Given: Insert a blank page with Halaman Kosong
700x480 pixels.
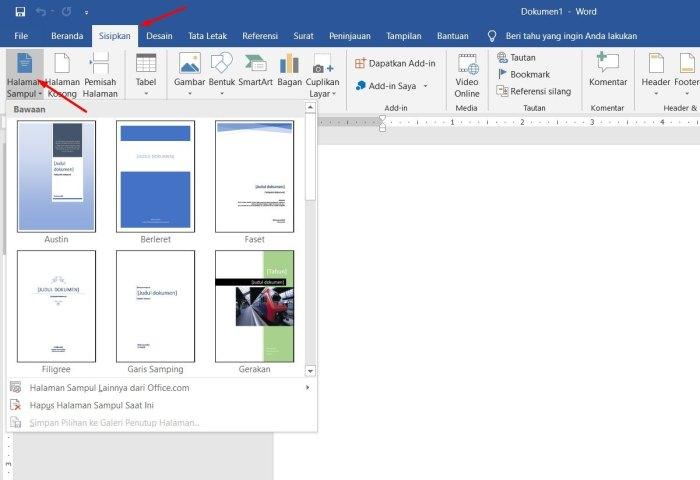Looking at the screenshot, I should (x=62, y=74).
